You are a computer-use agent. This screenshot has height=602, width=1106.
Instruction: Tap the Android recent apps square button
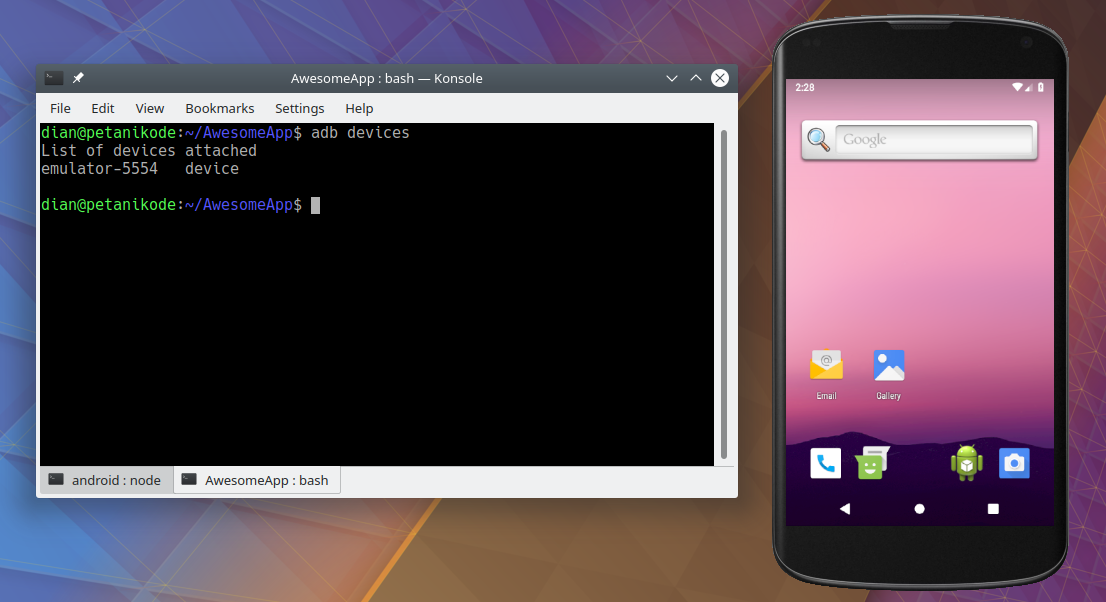coord(993,509)
